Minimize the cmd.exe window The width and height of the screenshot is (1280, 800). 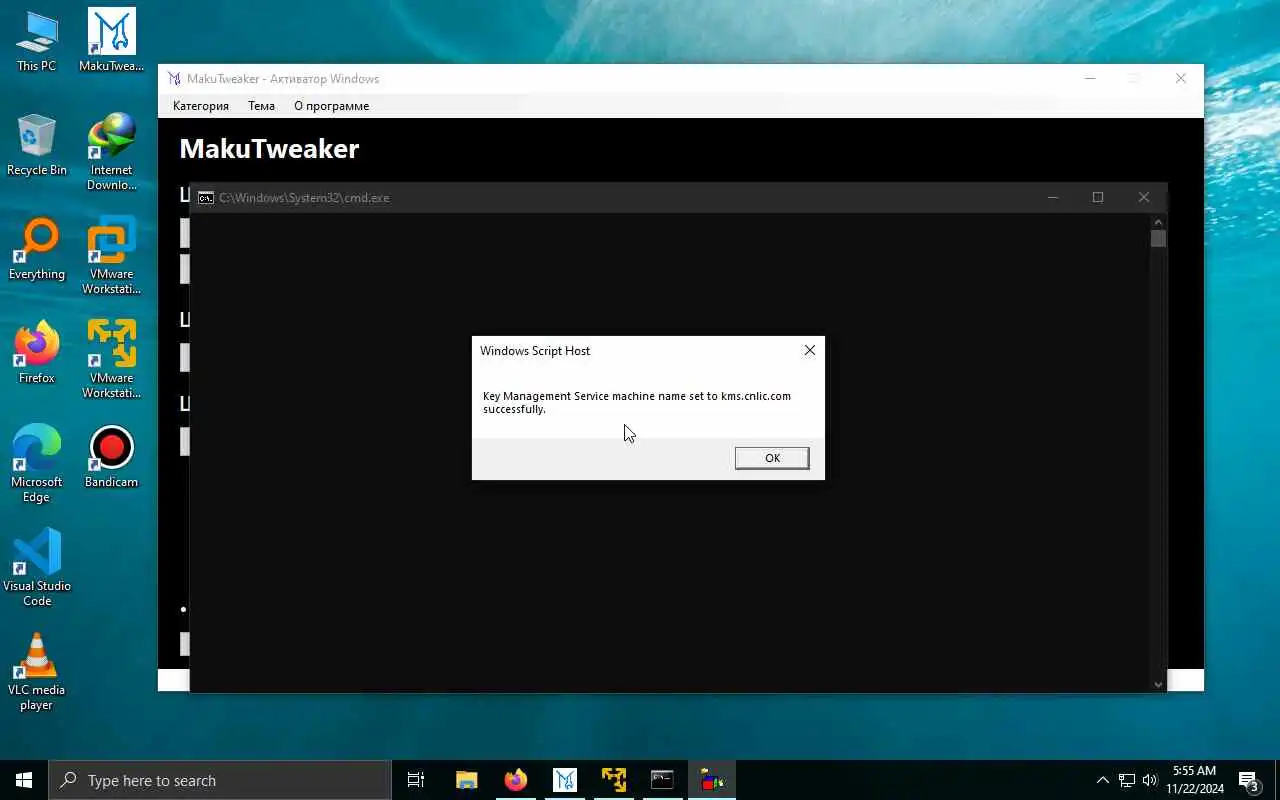pos(1052,197)
